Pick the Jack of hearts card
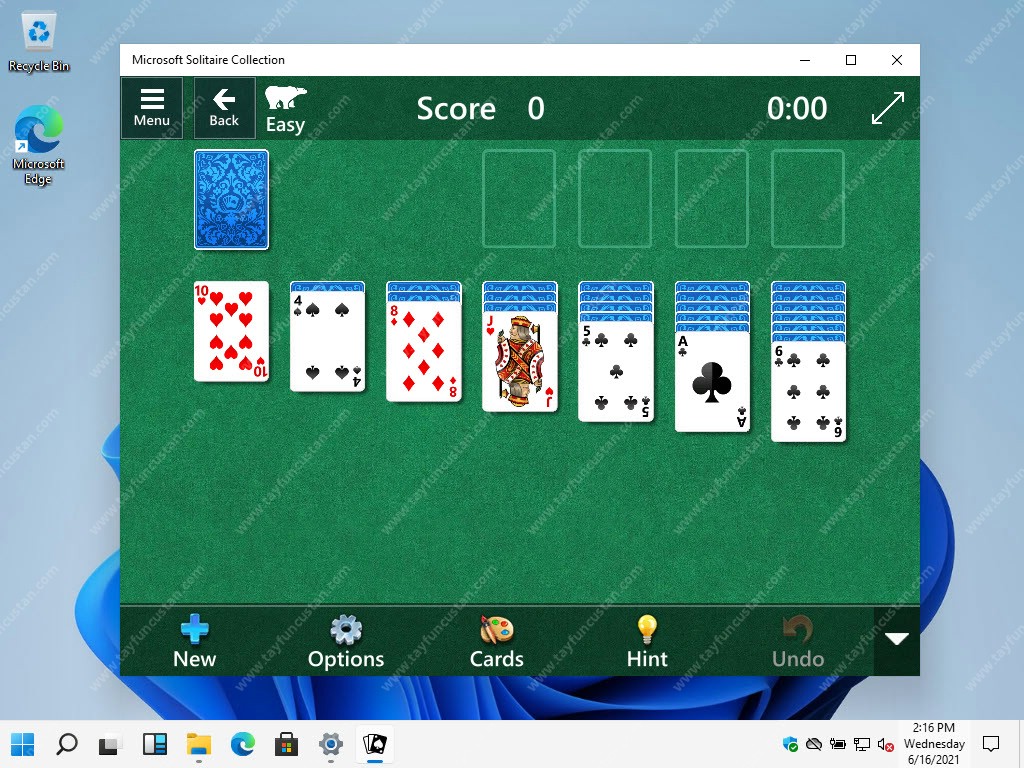The width and height of the screenshot is (1024, 768). point(519,362)
